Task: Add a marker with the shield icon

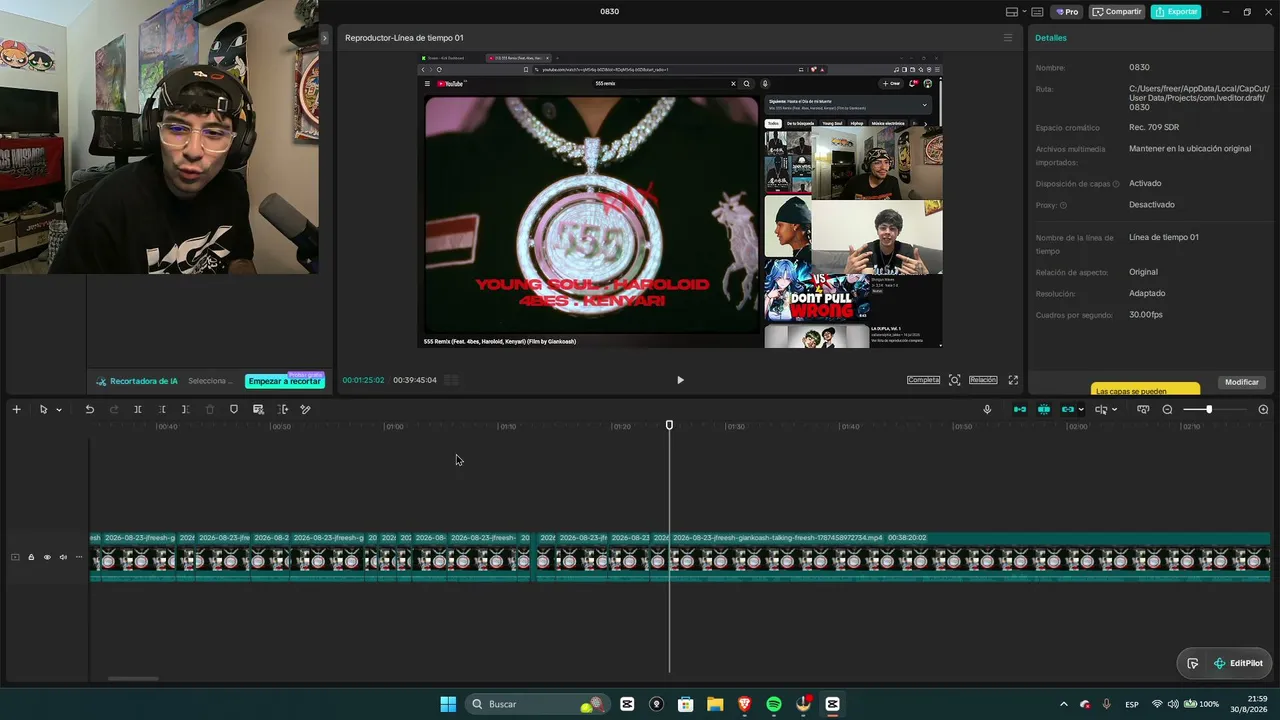Action: (234, 409)
